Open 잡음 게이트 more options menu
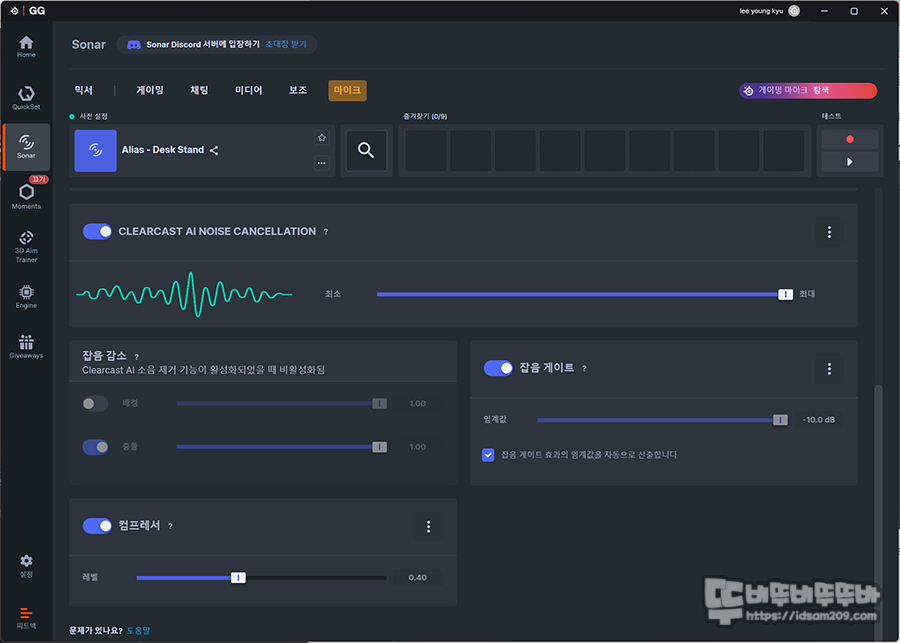900x643 pixels. (x=829, y=369)
